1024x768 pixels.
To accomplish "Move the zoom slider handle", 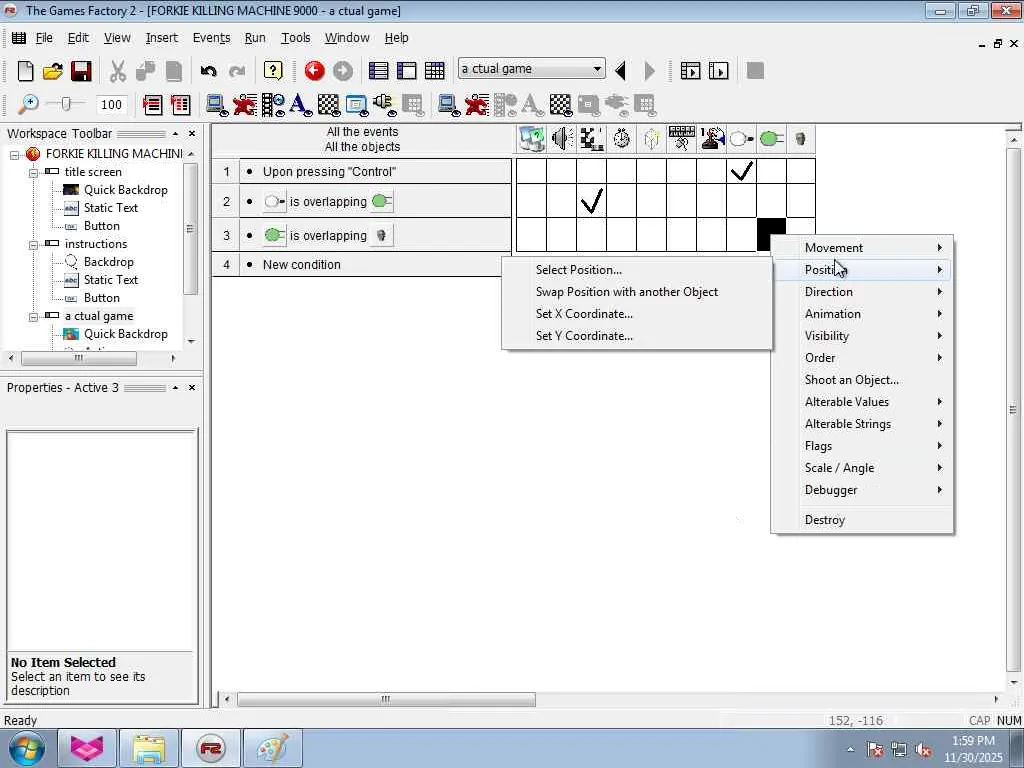I will click(x=65, y=104).
